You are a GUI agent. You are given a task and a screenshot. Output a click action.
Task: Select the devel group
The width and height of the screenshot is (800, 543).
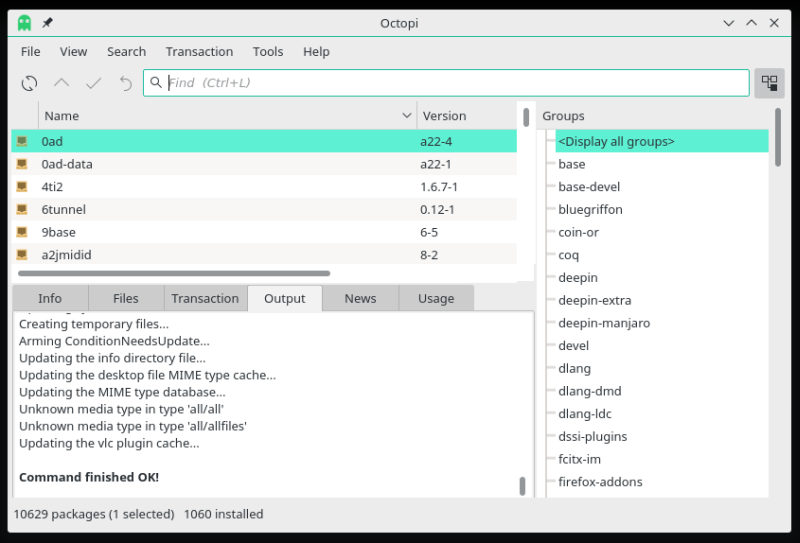[573, 345]
